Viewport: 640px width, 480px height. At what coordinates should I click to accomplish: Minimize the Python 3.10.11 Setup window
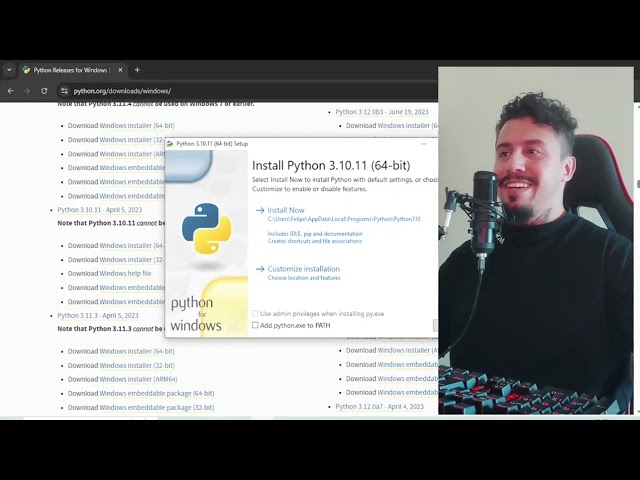point(424,144)
